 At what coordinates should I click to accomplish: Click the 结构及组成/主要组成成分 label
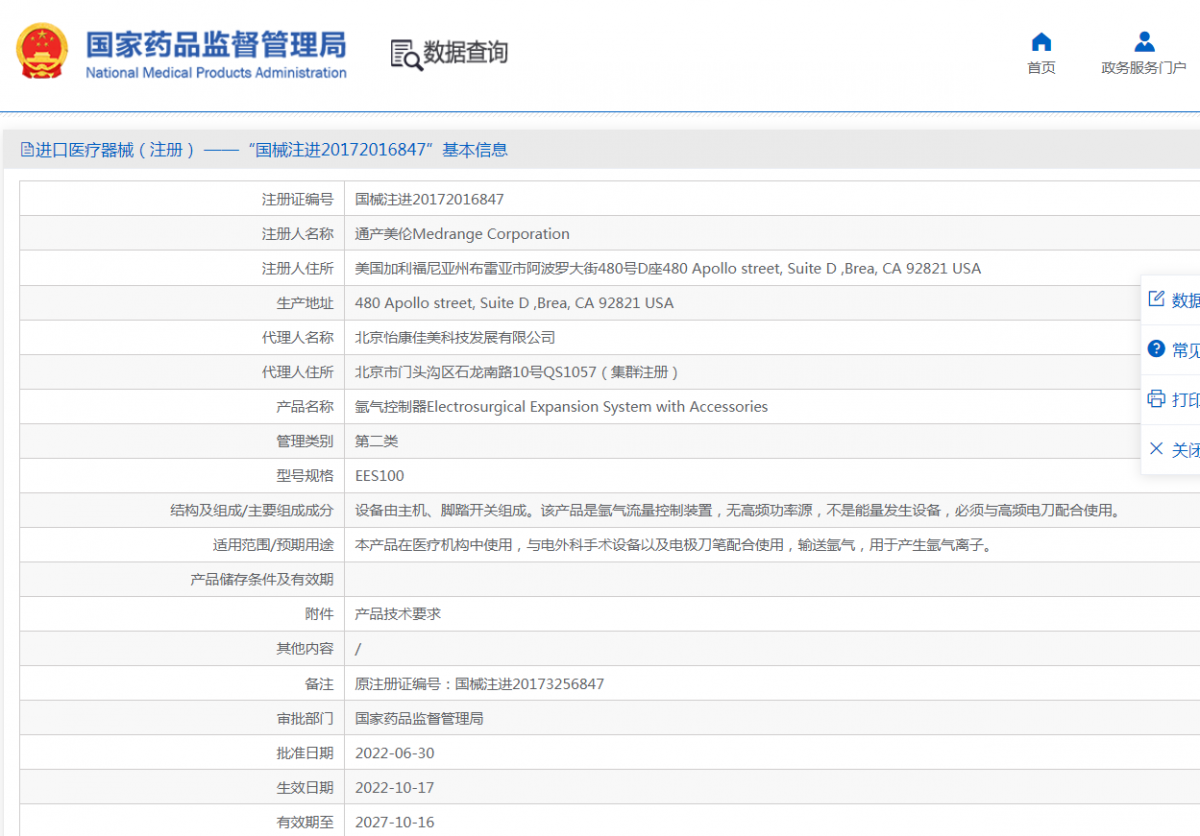tap(252, 510)
